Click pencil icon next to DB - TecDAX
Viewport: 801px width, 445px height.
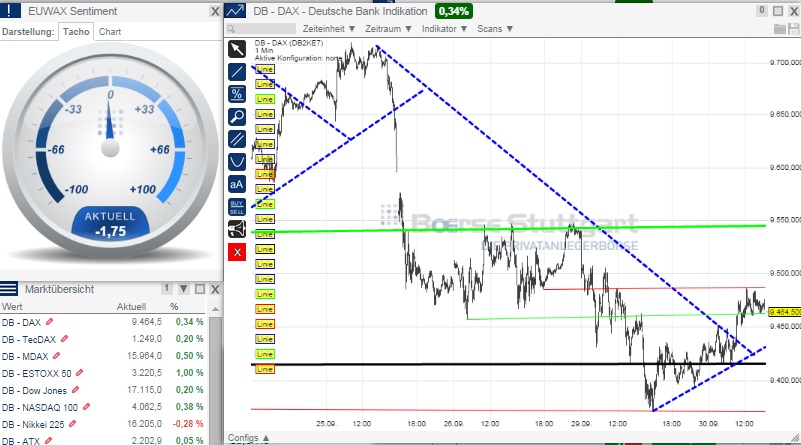pos(64,339)
